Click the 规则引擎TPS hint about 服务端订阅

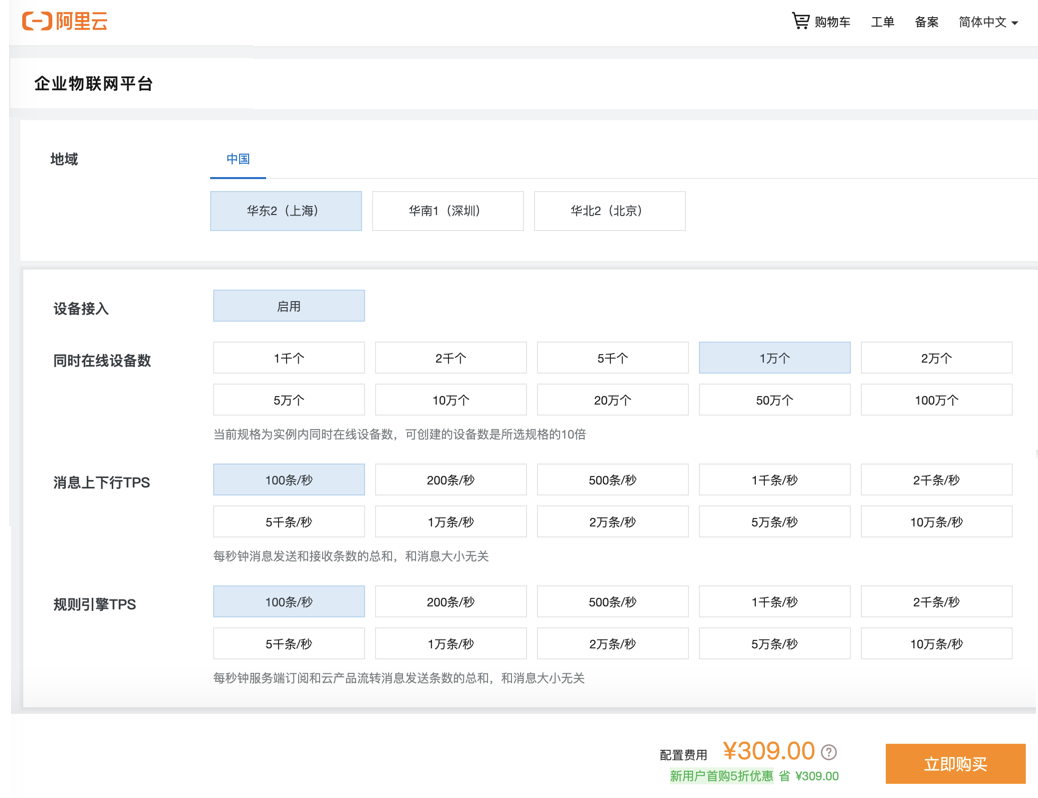click(x=399, y=678)
